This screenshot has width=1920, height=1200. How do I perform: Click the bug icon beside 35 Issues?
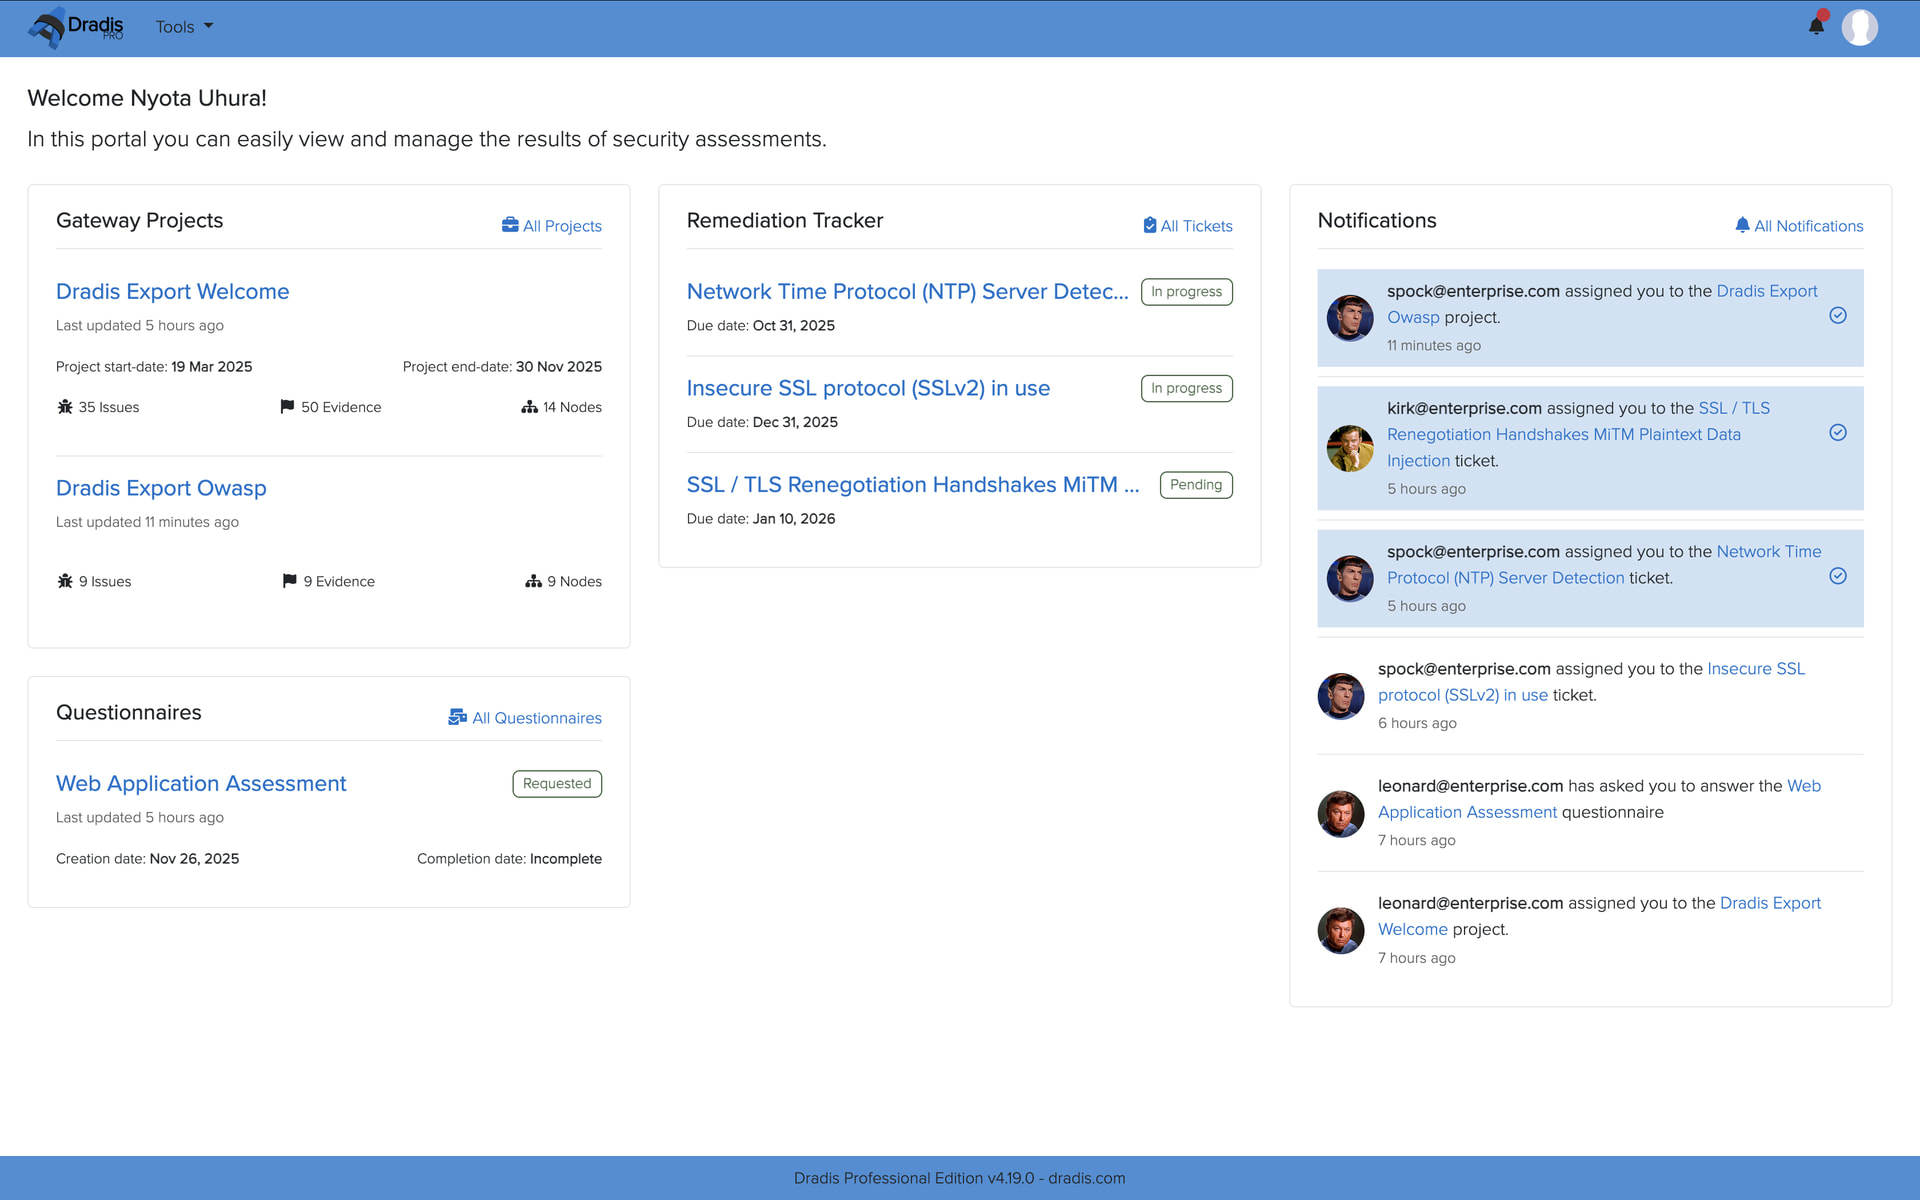point(65,406)
